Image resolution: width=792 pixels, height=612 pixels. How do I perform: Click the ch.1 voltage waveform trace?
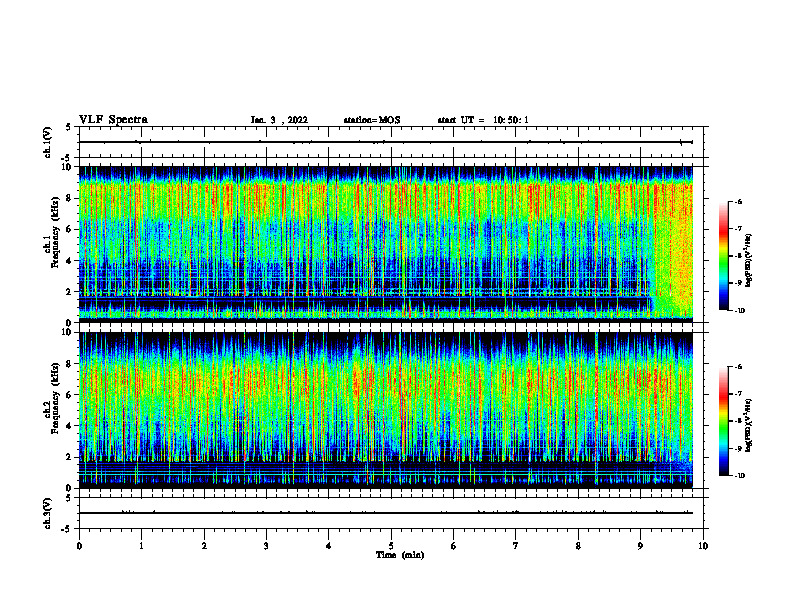tap(386, 142)
